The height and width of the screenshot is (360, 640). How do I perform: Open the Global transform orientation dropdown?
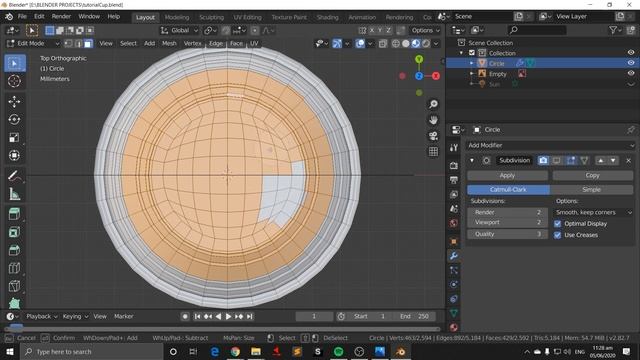point(179,30)
